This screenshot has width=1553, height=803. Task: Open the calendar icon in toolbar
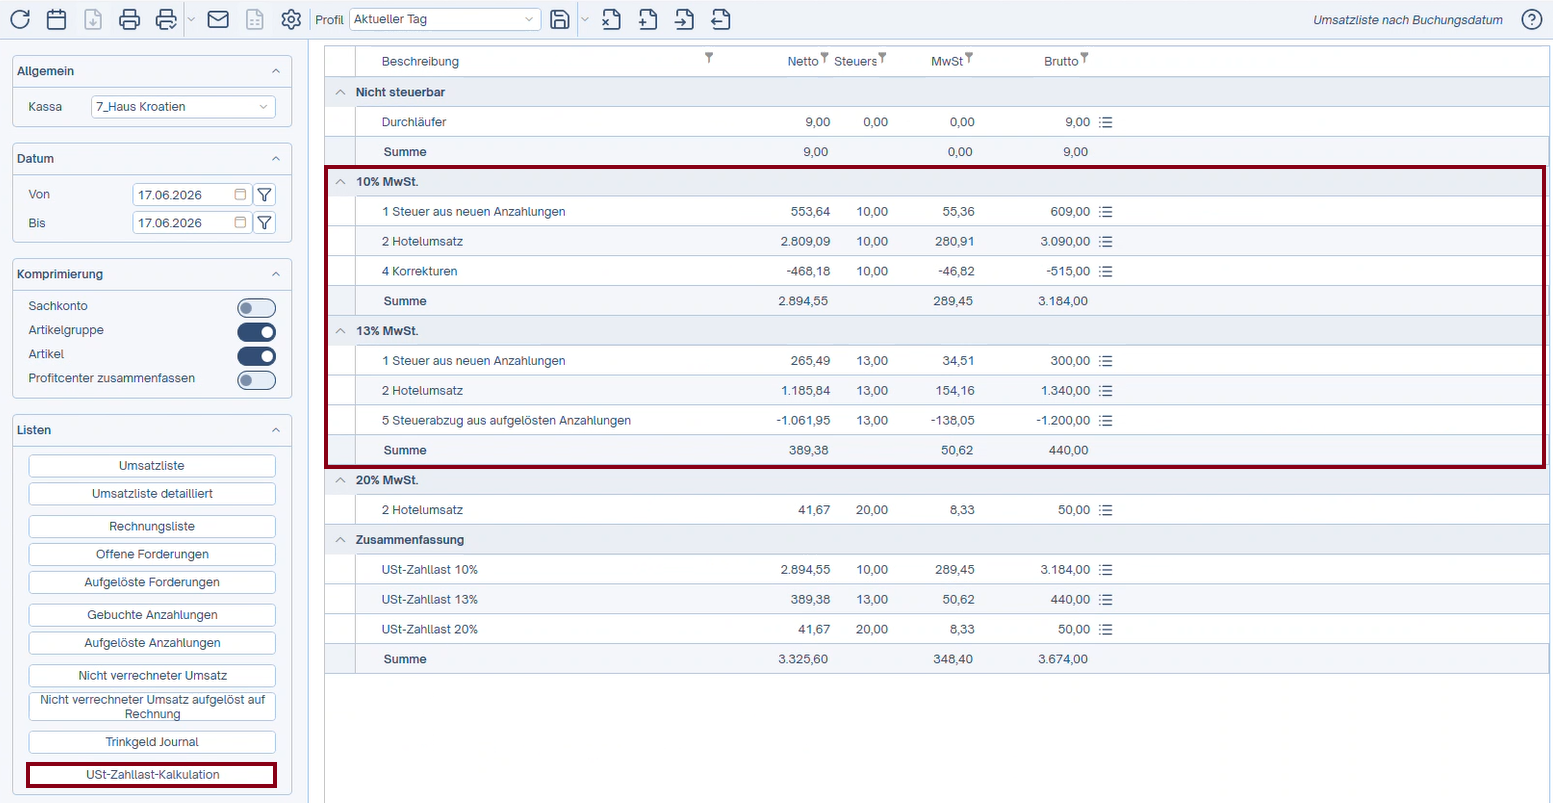56,19
